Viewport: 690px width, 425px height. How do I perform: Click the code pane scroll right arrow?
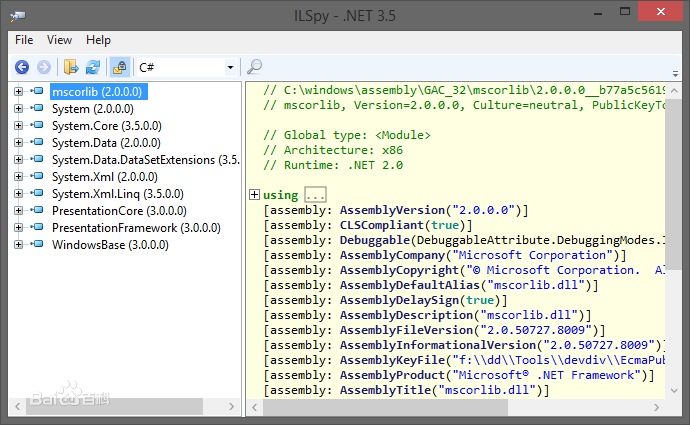656,407
